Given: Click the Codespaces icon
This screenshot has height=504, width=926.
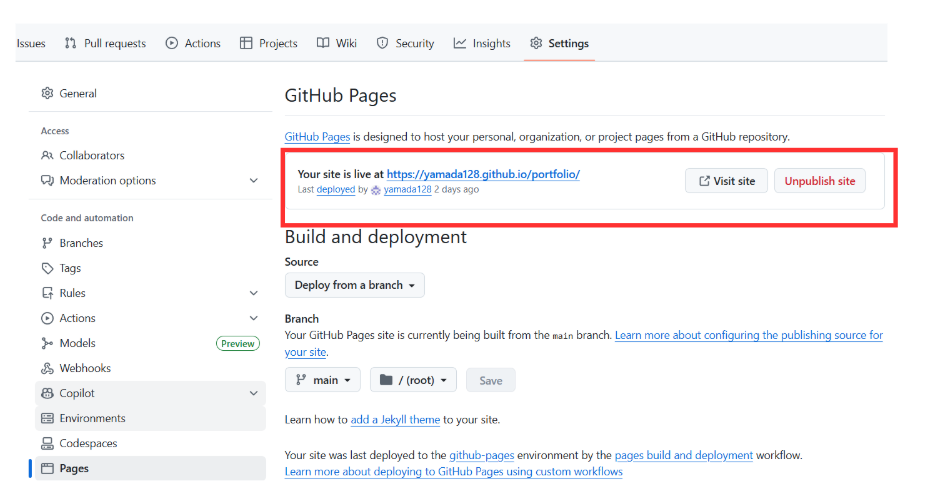Looking at the screenshot, I should [47, 443].
